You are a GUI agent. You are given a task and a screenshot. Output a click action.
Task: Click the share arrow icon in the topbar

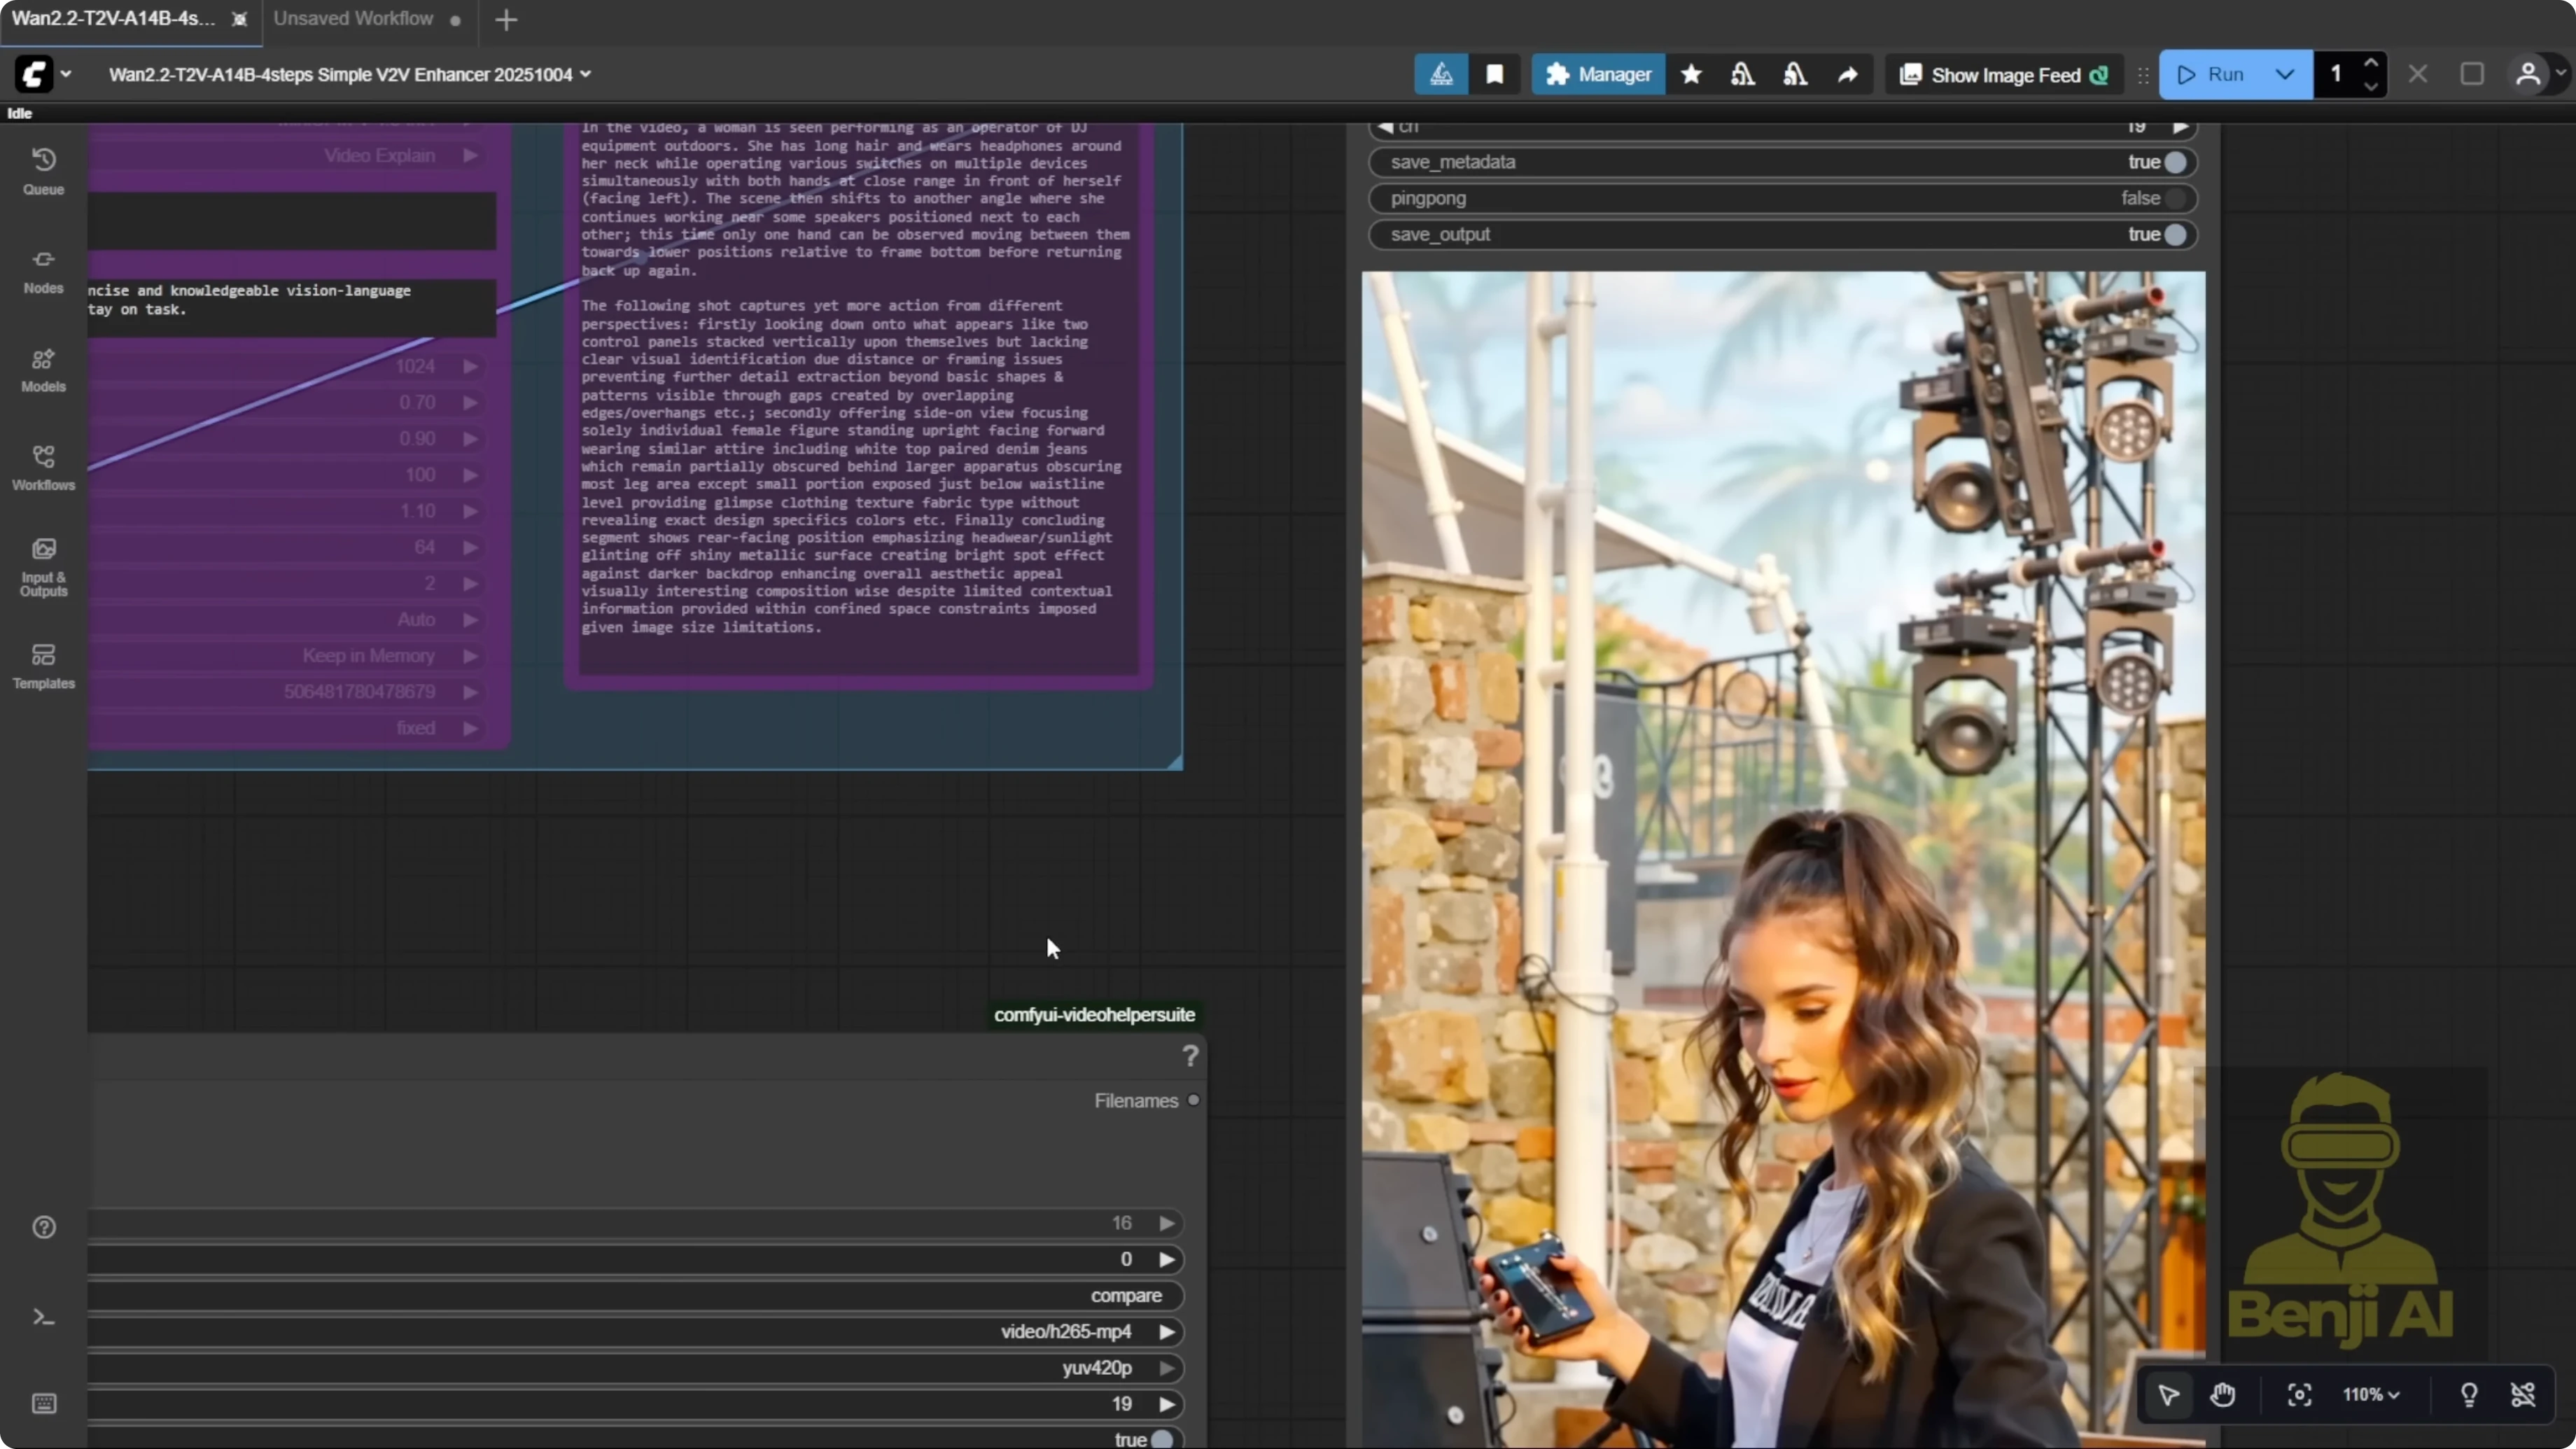tap(1848, 74)
